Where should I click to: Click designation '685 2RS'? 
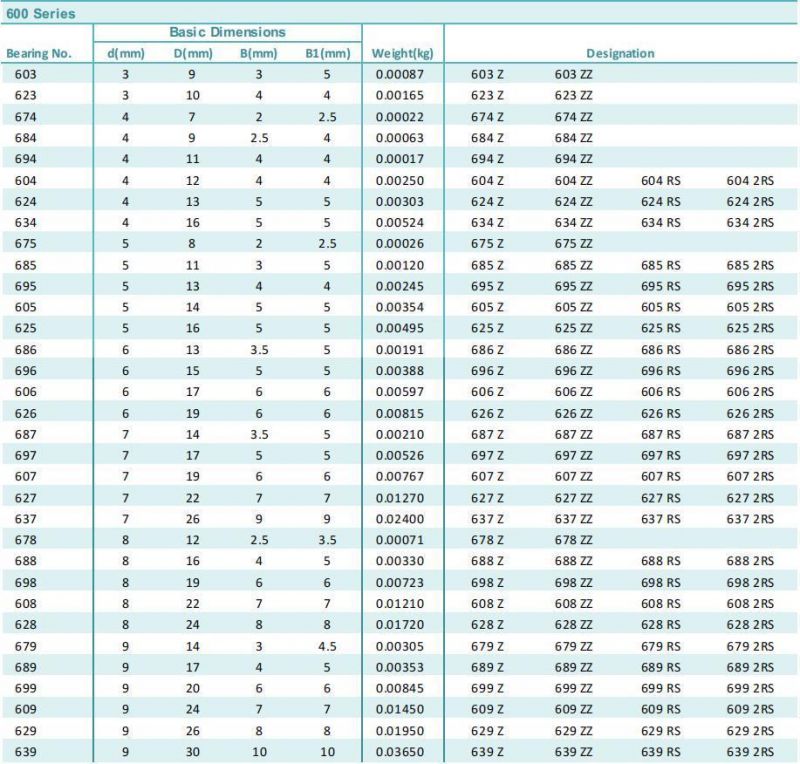(750, 265)
